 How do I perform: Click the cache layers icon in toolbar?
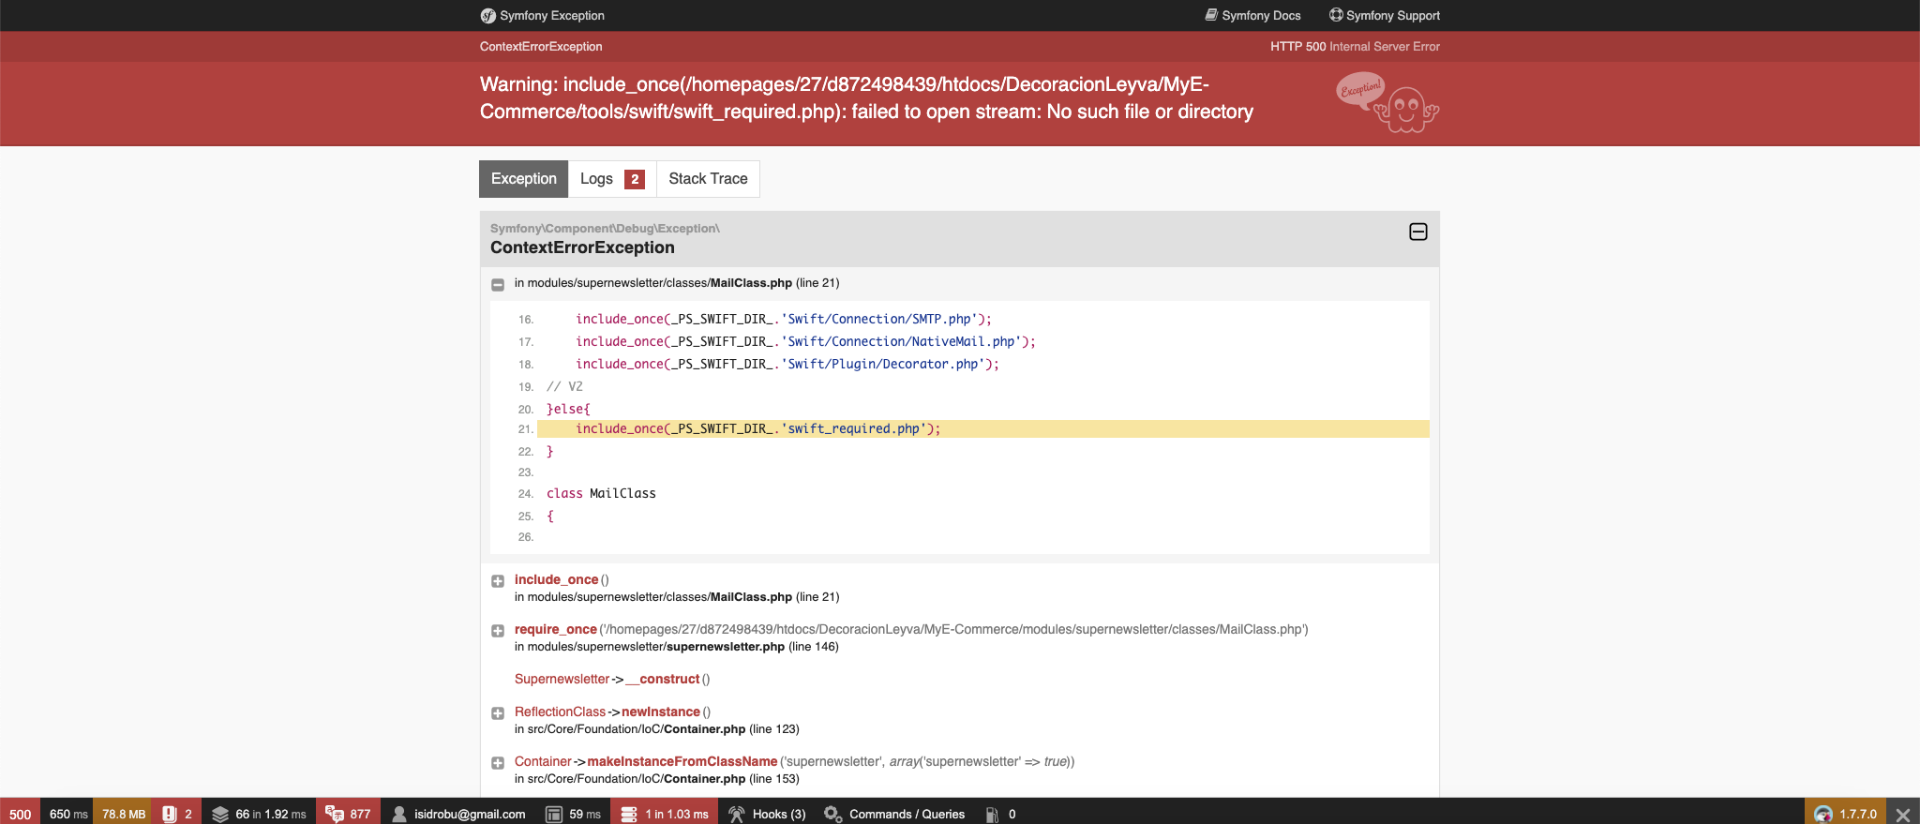coord(220,814)
